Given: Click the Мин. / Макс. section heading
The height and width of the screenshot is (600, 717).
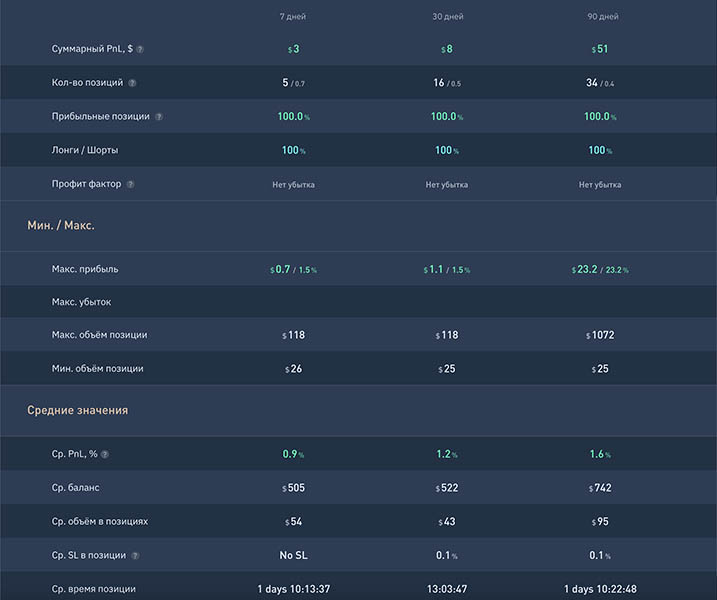Looking at the screenshot, I should [61, 226].
